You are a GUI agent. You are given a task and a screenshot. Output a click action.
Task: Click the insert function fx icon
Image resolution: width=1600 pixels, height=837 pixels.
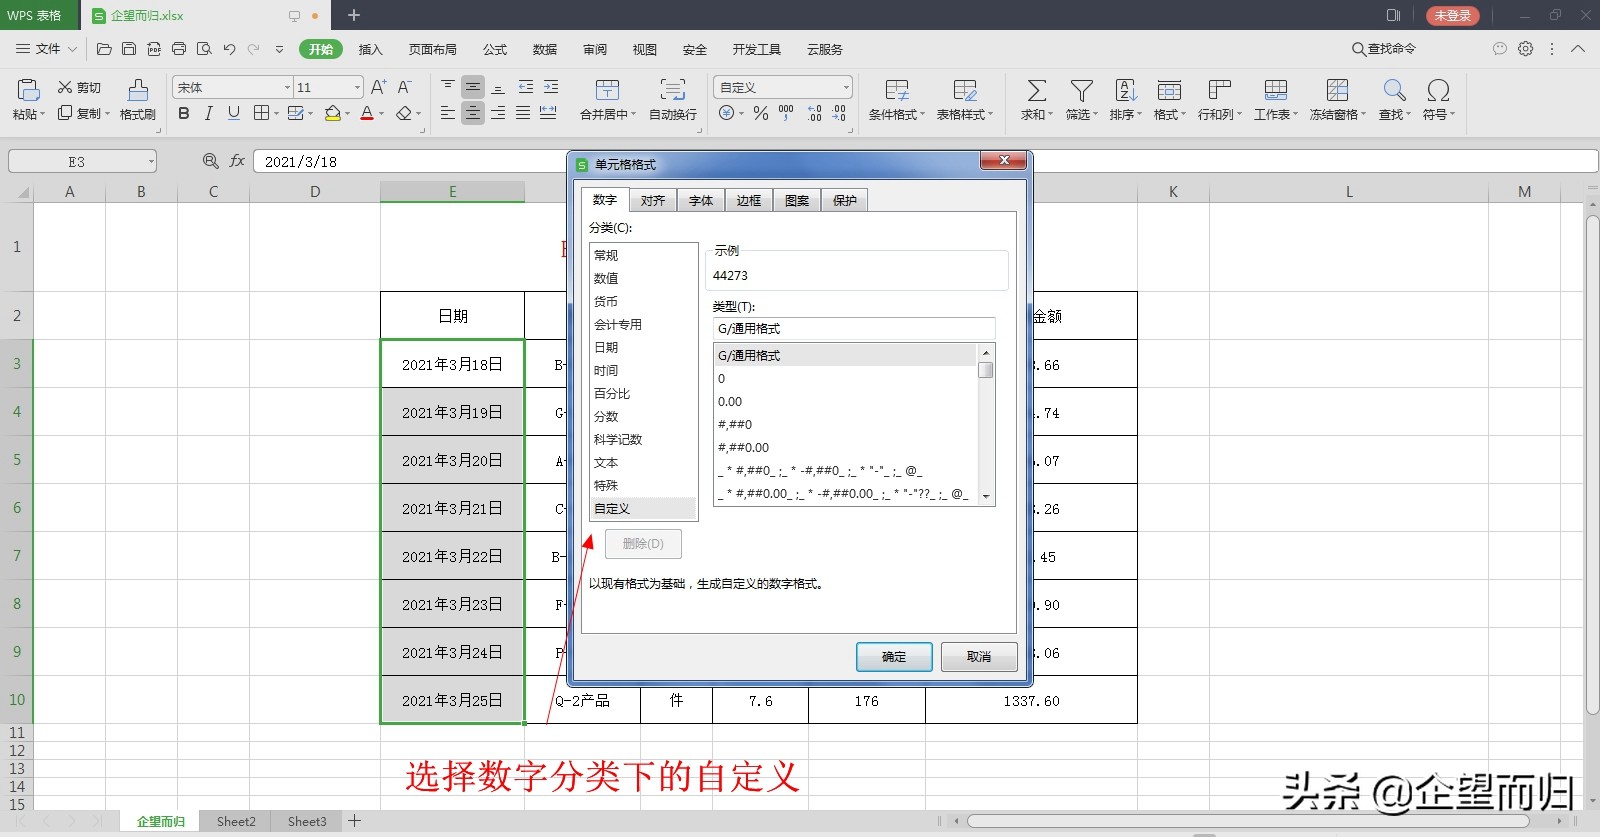237,161
